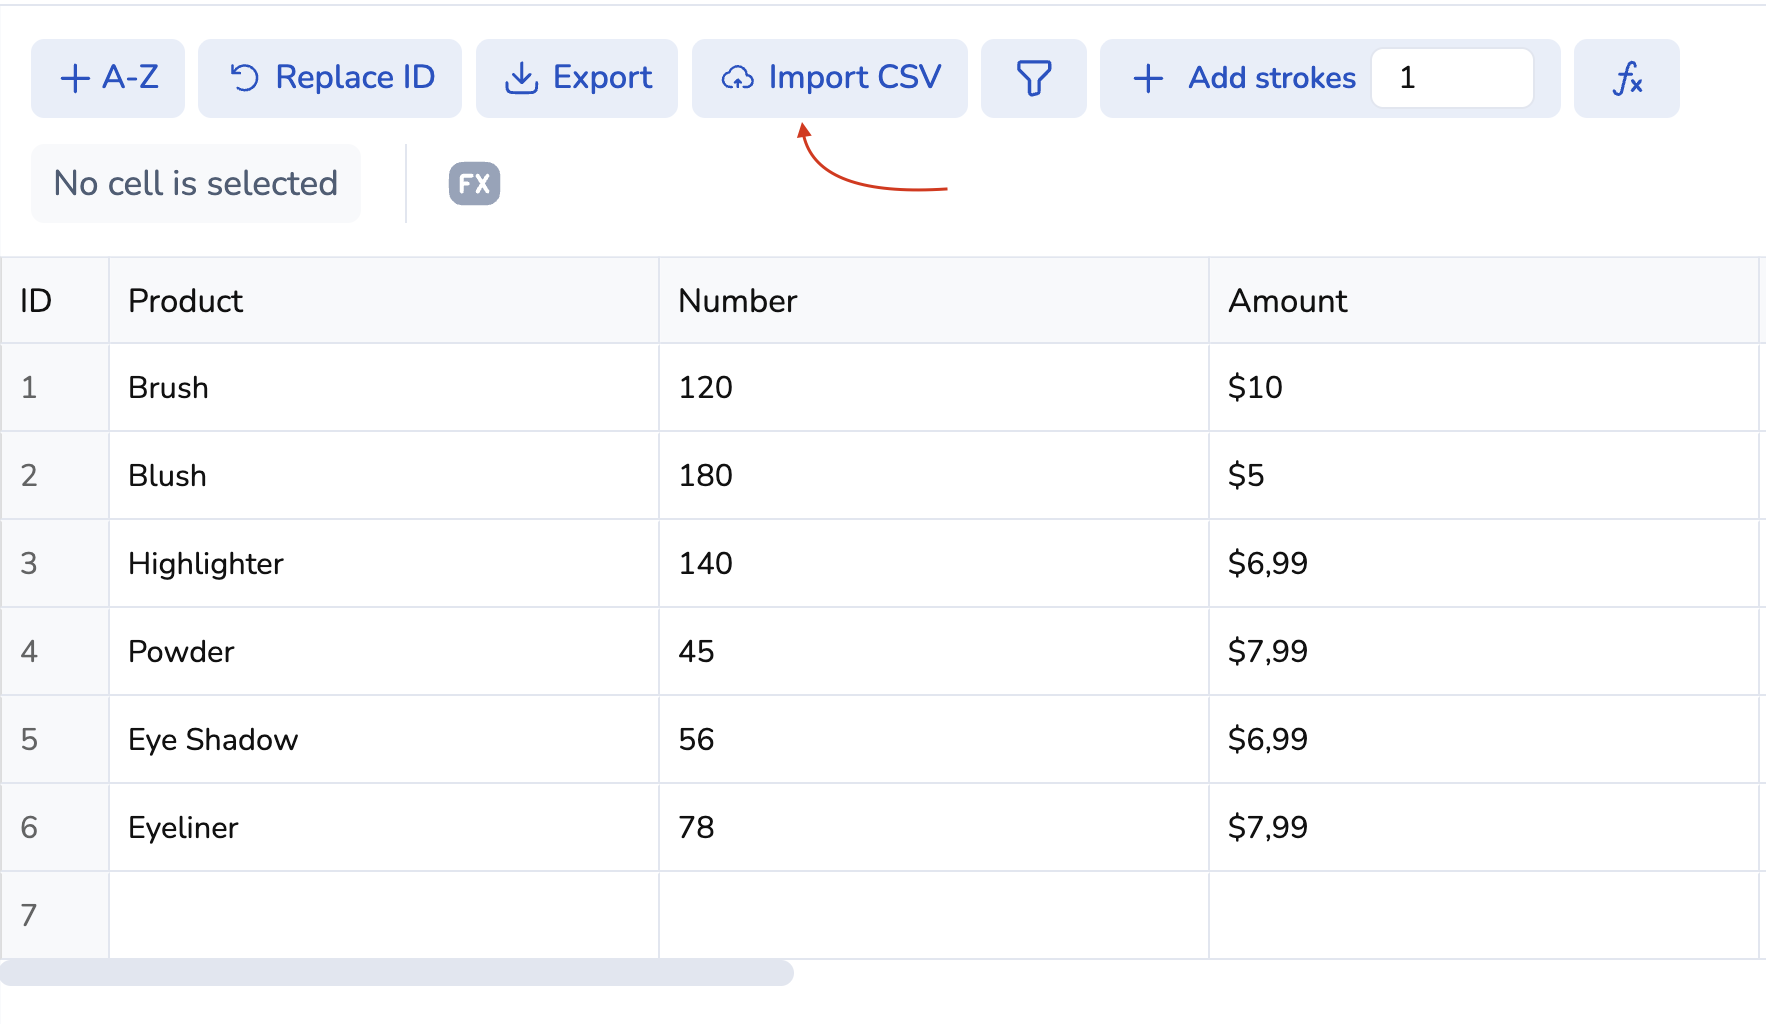Click the download icon on Export
This screenshot has height=1024, width=1766.
pyautogui.click(x=521, y=78)
